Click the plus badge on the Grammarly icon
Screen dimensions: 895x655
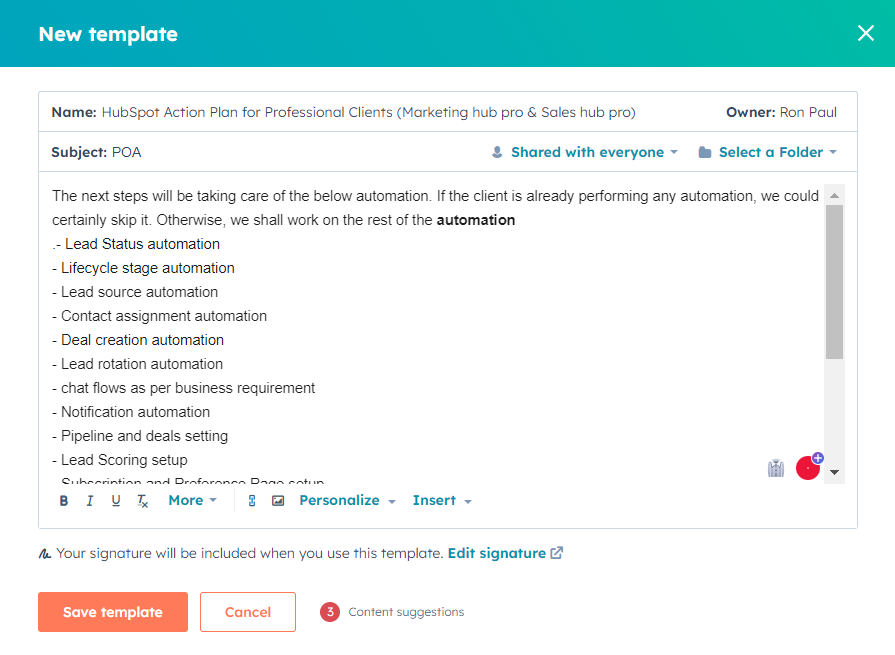click(818, 458)
